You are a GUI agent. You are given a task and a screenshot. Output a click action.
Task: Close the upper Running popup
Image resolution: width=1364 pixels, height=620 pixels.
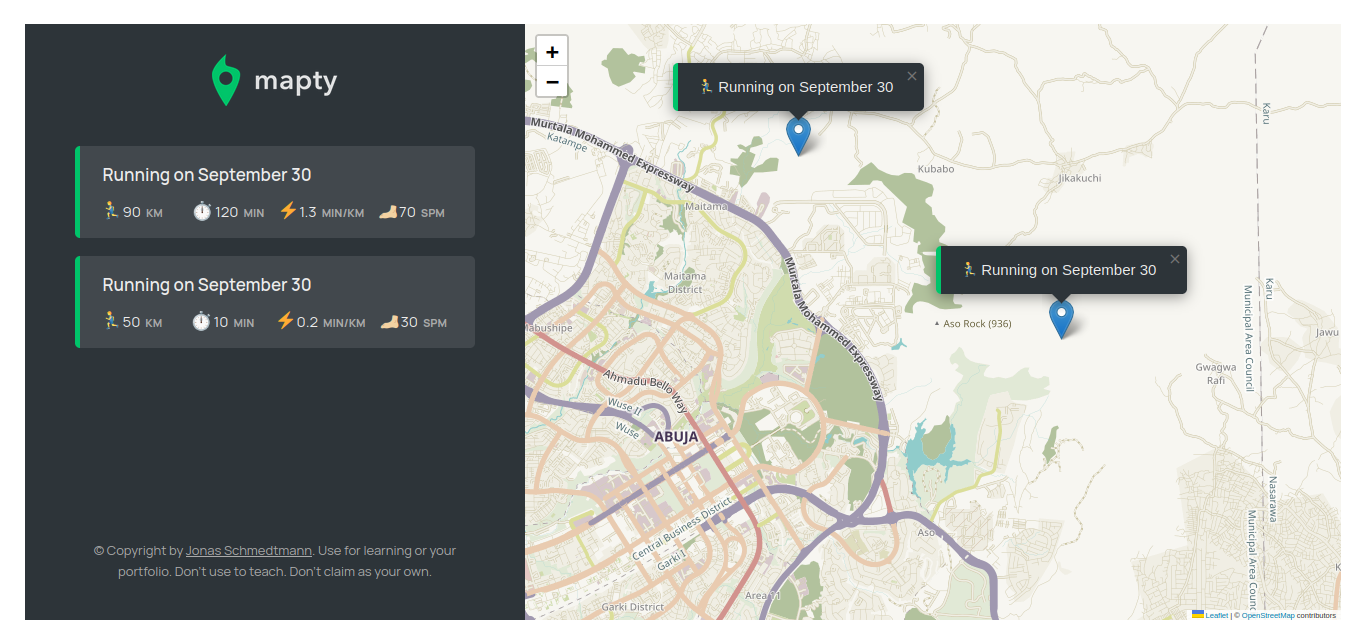911,76
